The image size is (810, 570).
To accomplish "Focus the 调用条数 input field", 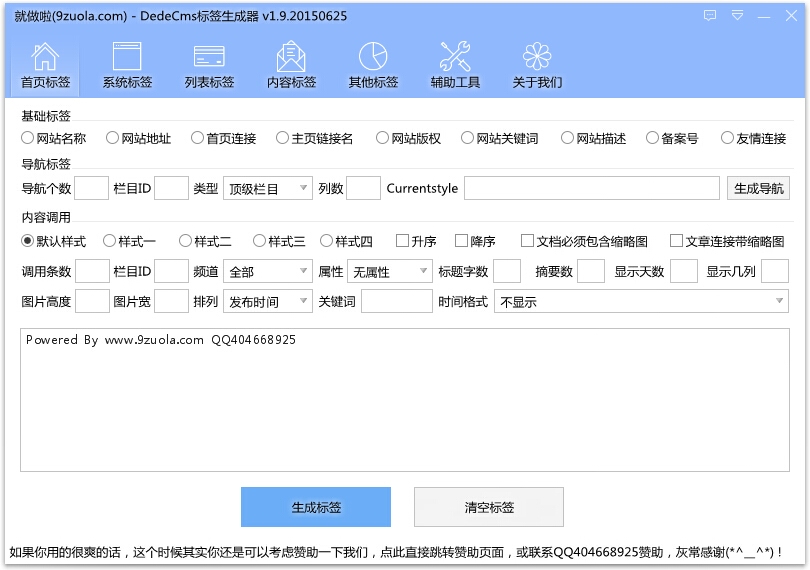I will 92,271.
